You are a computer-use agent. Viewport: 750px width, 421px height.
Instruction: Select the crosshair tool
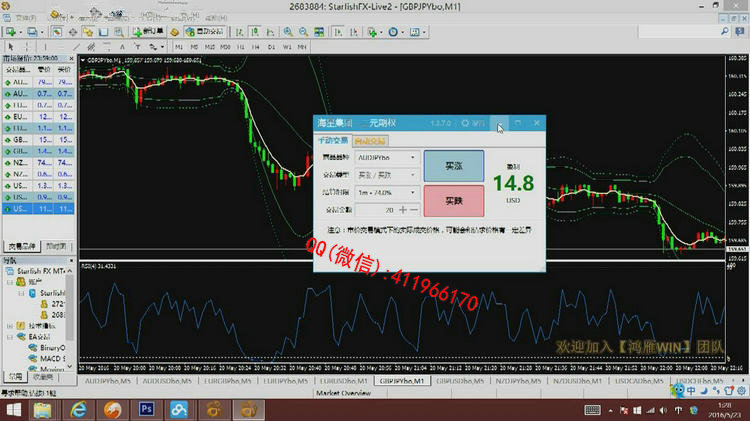27,47
